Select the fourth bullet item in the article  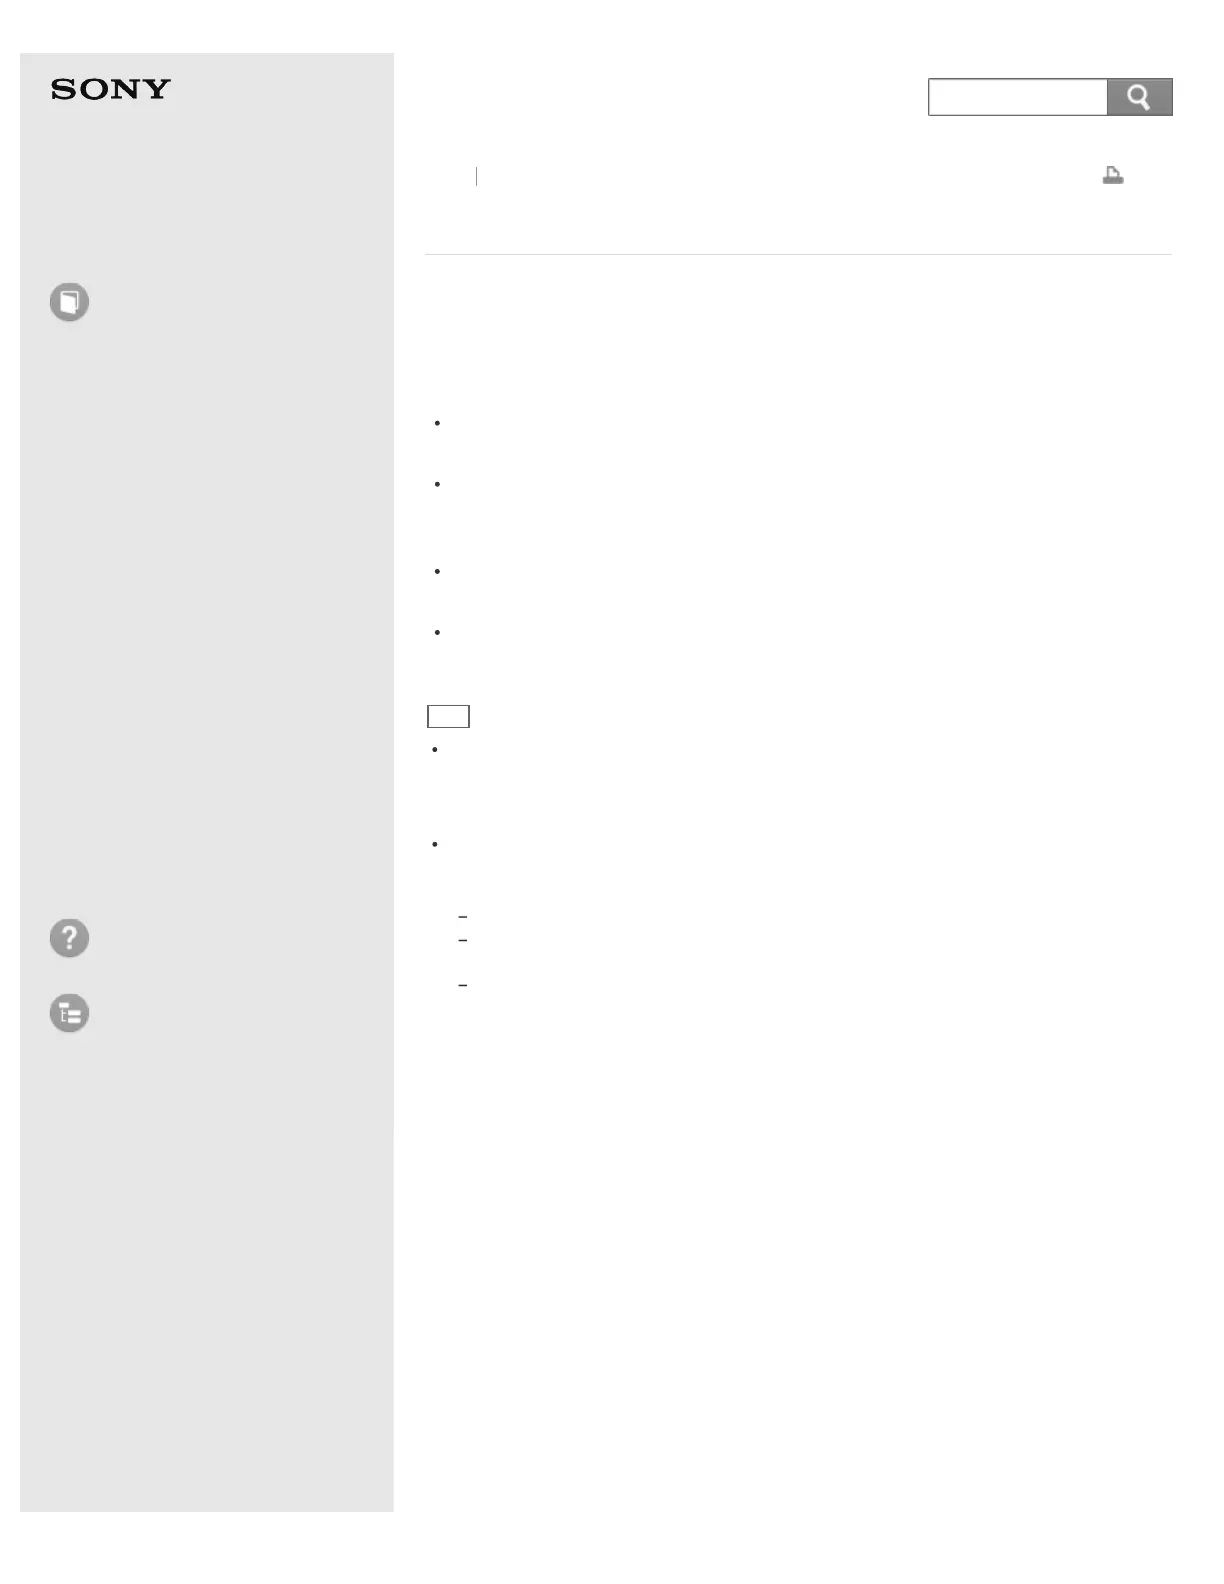pos(437,632)
